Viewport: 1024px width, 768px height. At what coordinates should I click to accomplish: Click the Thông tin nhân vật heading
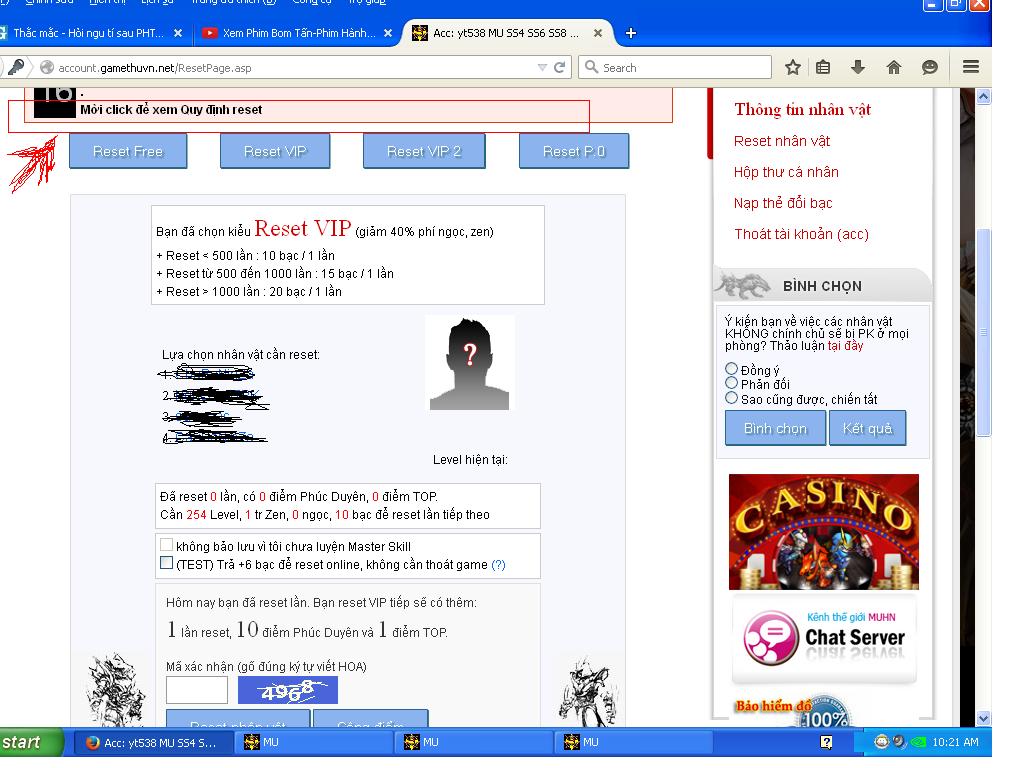click(x=803, y=109)
